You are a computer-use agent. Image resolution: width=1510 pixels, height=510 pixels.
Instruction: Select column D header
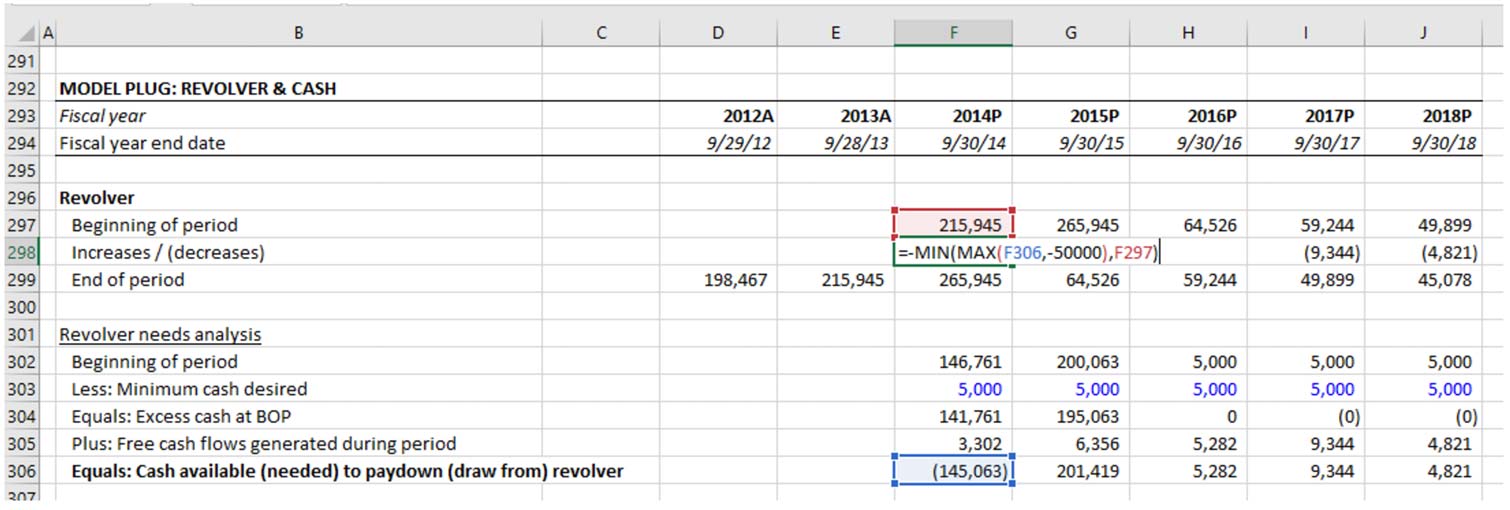[718, 33]
